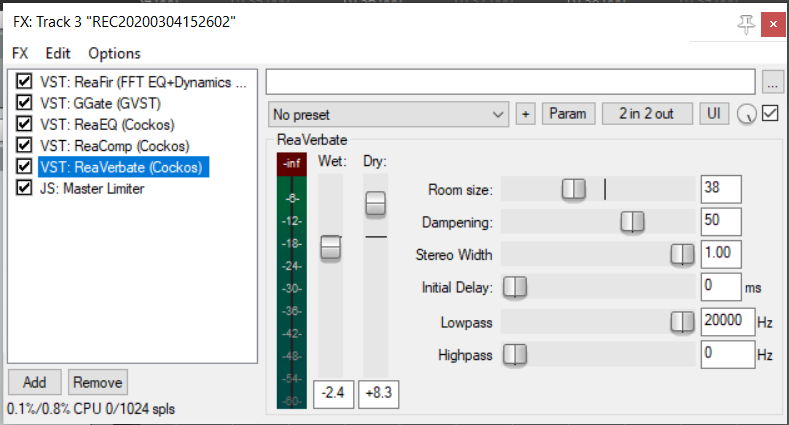The width and height of the screenshot is (789, 425).
Task: Uncheck the ReaVerbate (Cockos) checkbox
Action: [24, 166]
